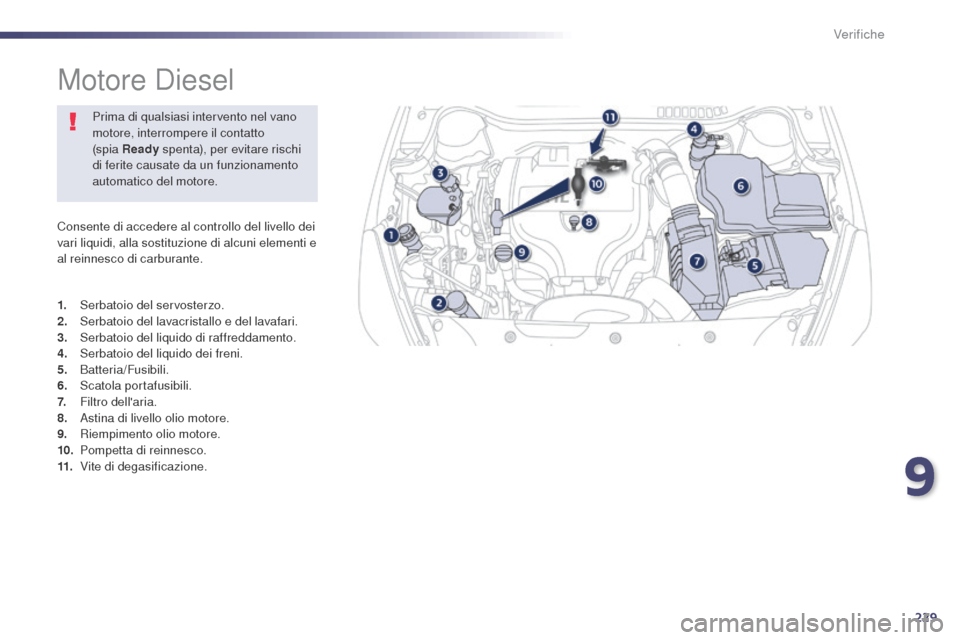Click diagram marker 9 for the oil filler cap
960x640 pixels.
point(521,252)
